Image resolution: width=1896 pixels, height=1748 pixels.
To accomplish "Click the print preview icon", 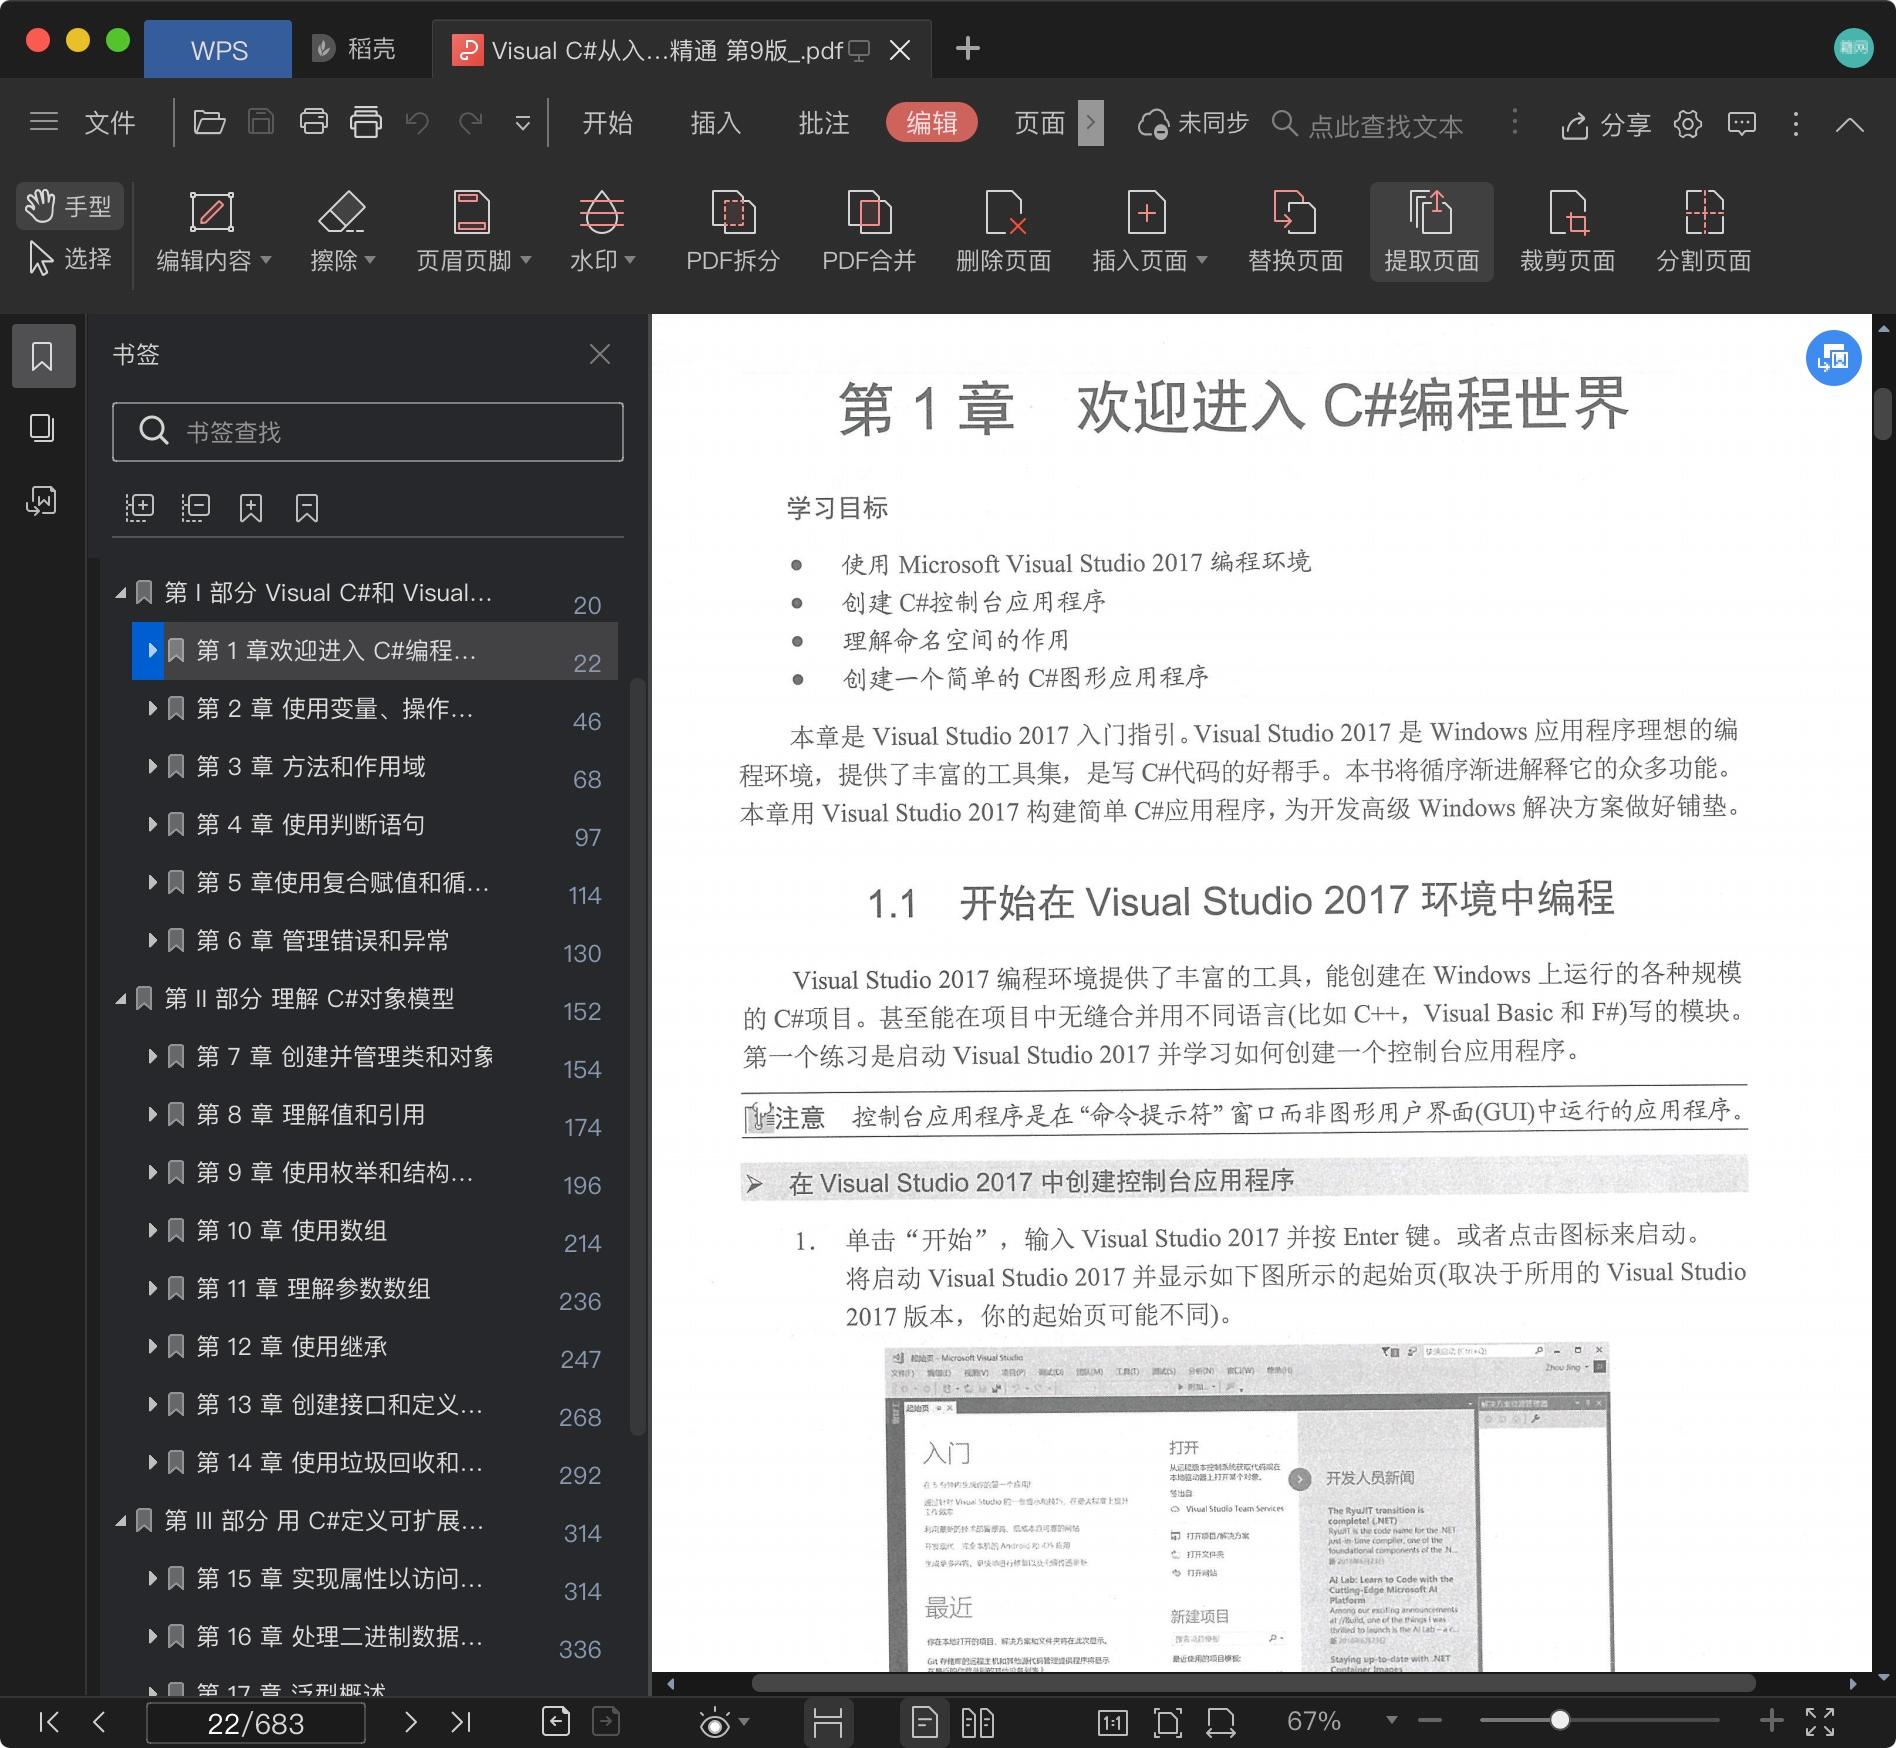I will point(366,122).
